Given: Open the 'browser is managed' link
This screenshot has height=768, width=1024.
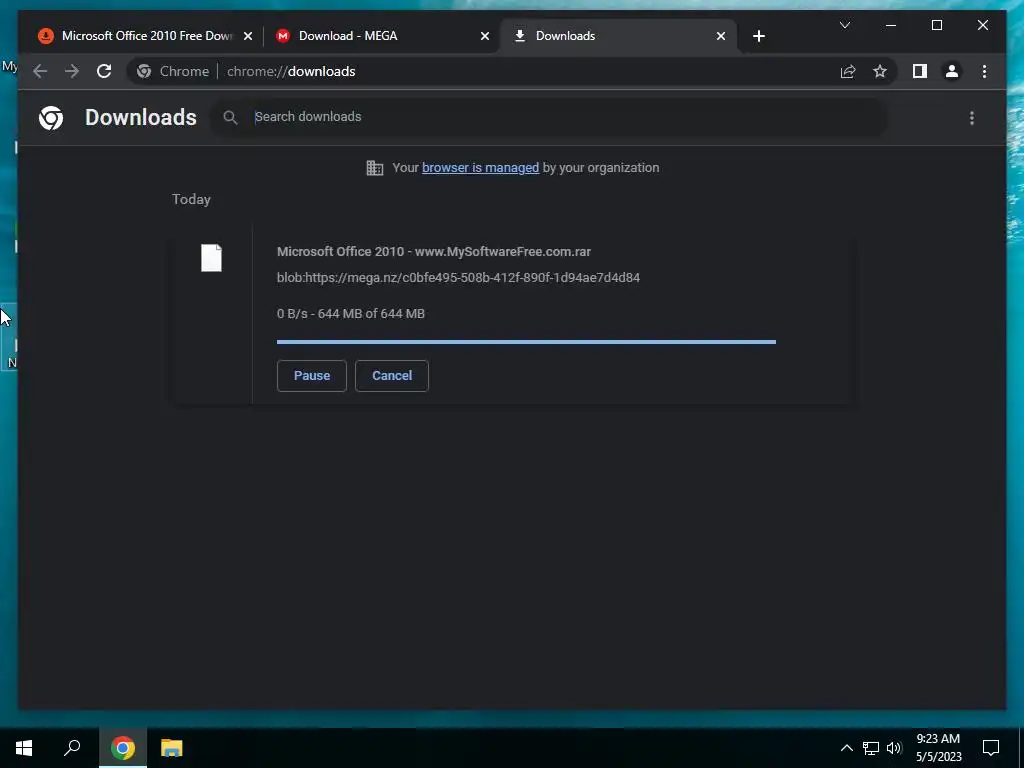Looking at the screenshot, I should pos(481,168).
